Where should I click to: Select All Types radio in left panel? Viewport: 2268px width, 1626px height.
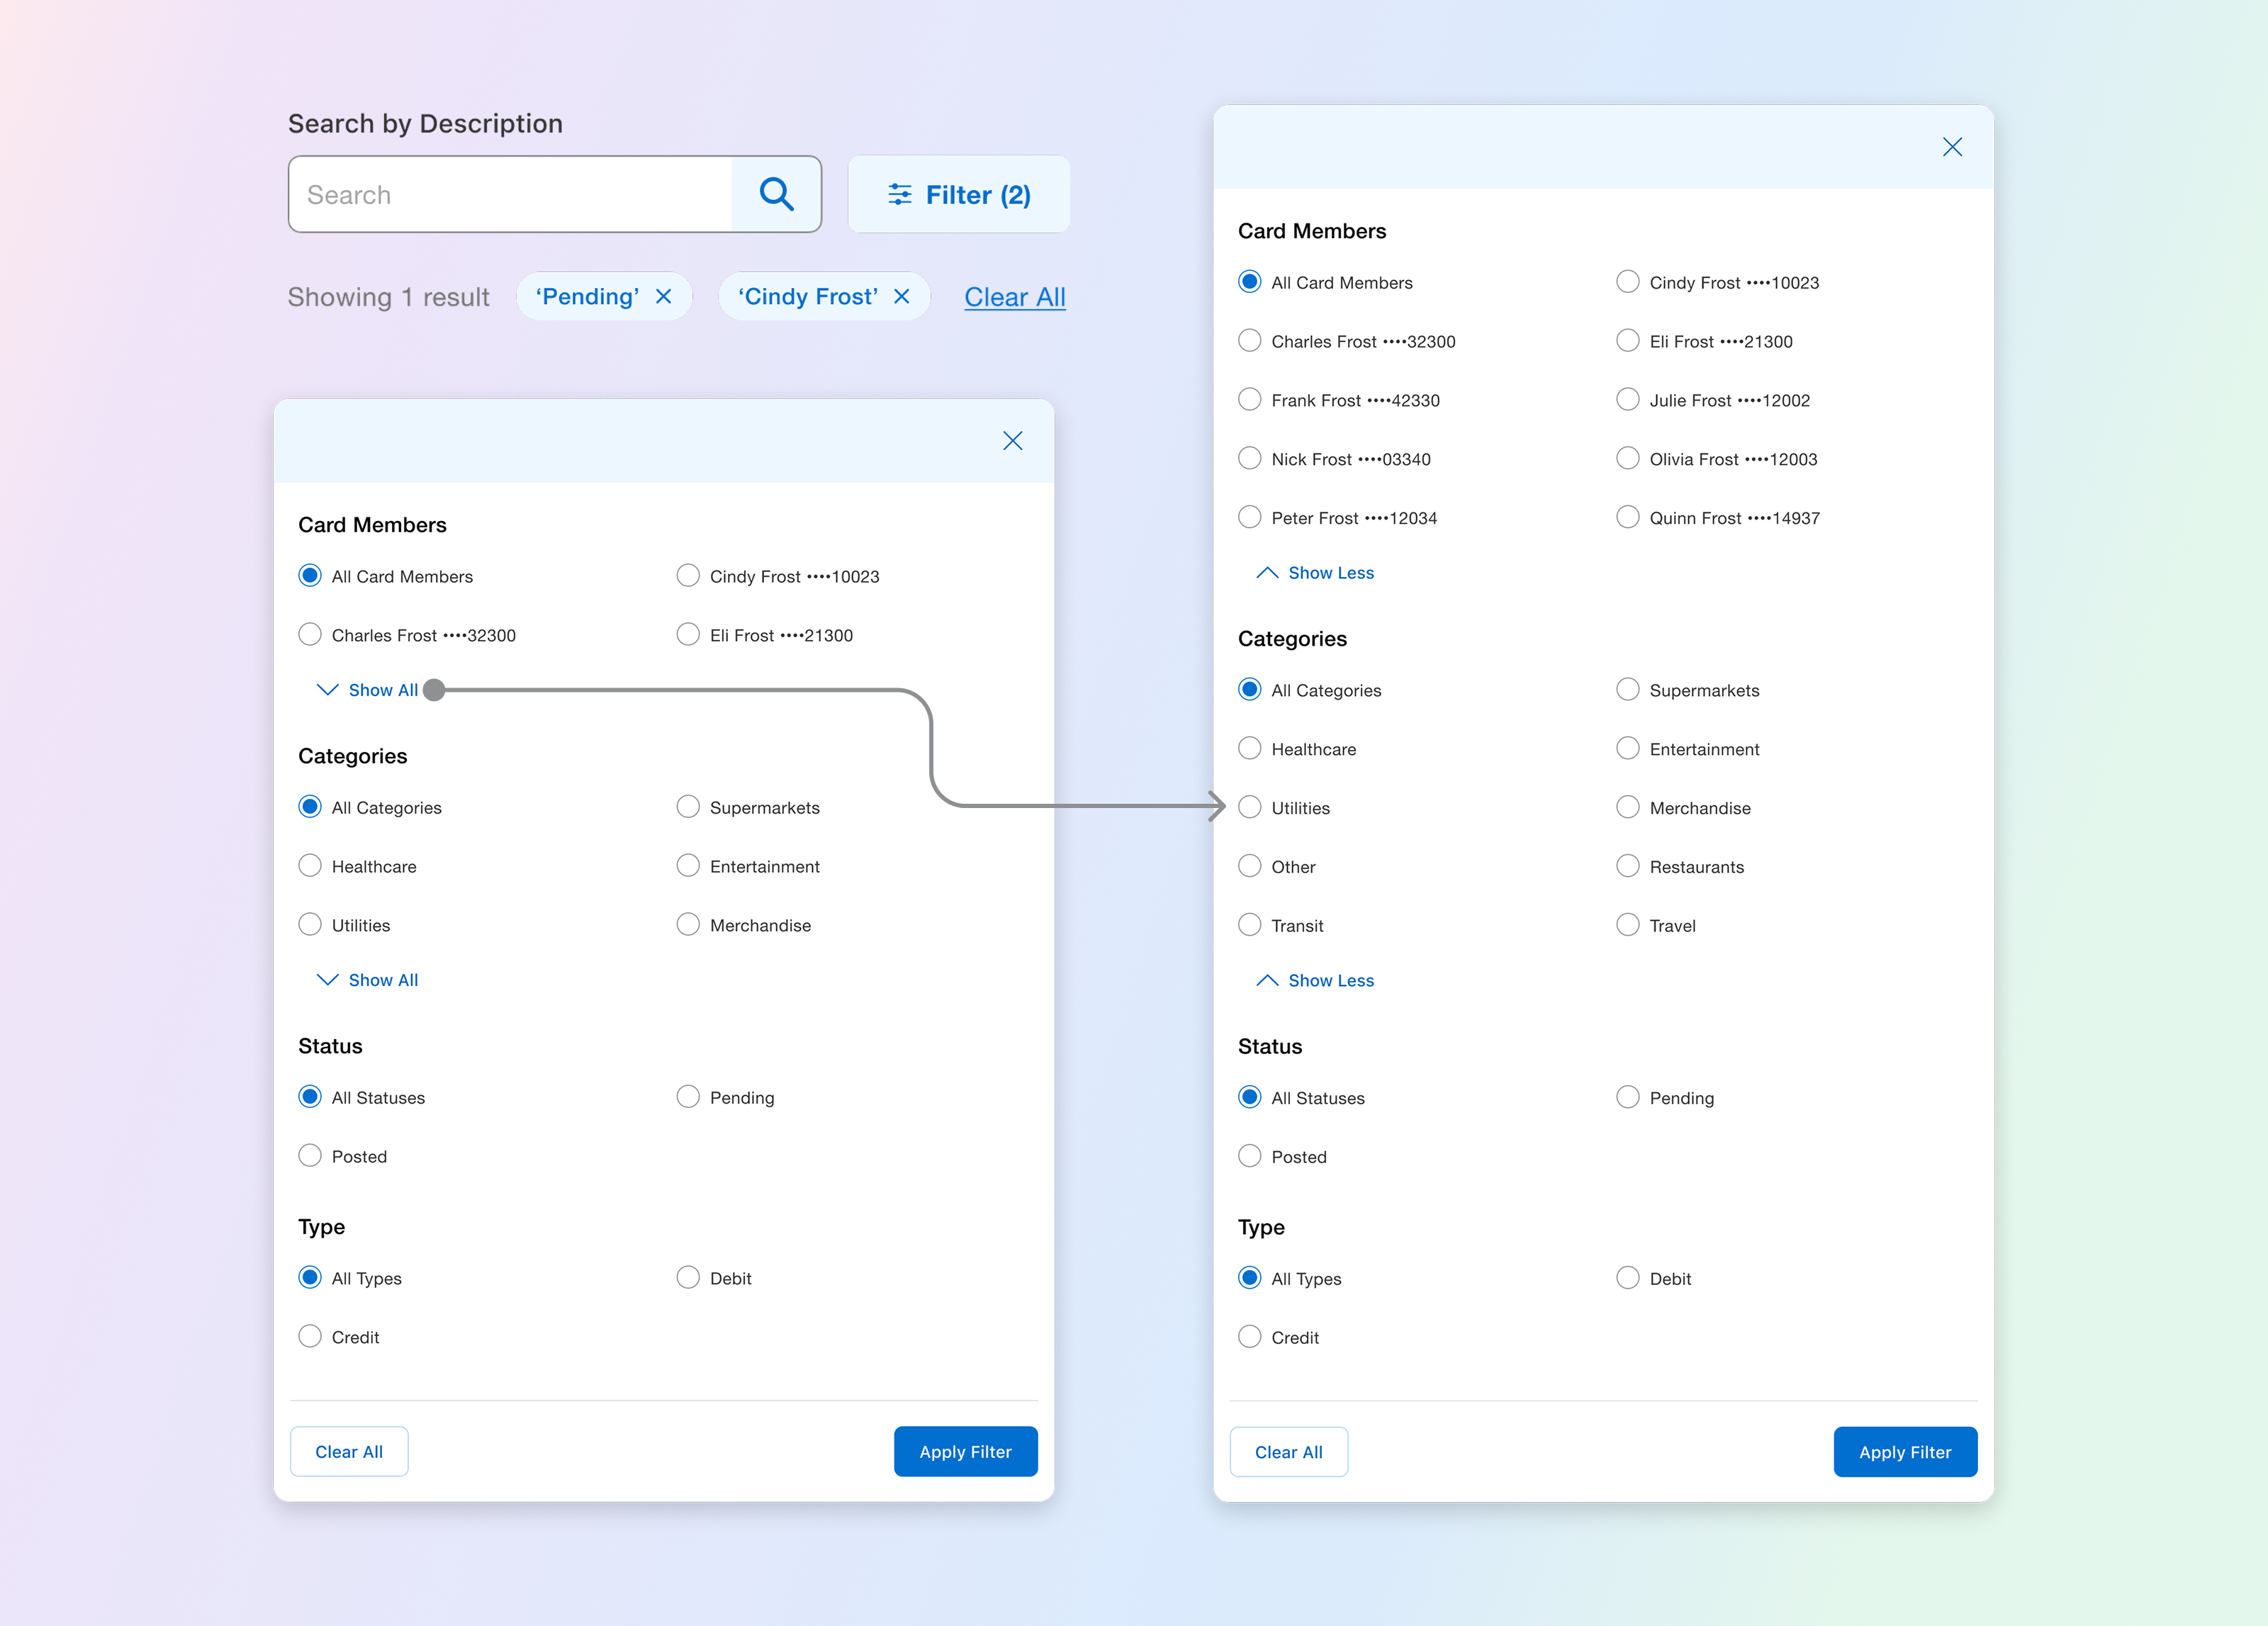tap(310, 1278)
